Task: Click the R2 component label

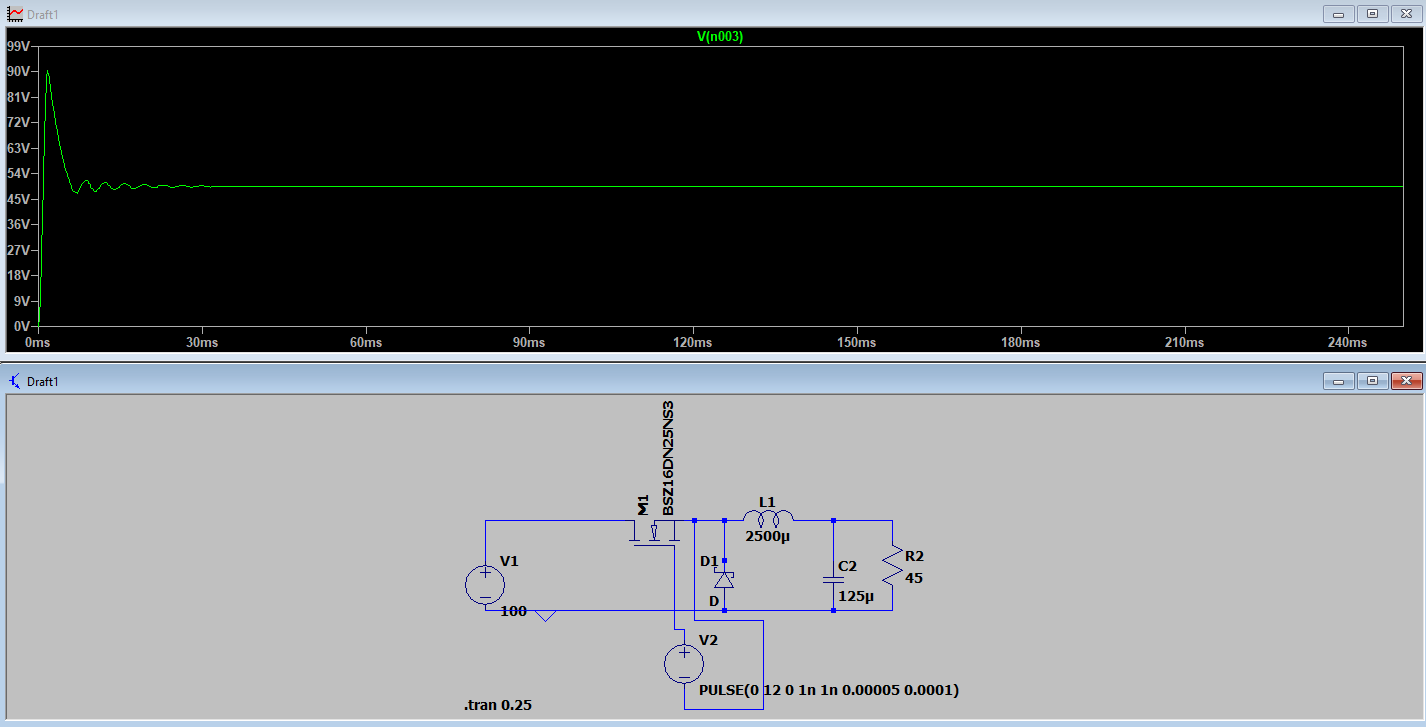Action: (x=914, y=555)
